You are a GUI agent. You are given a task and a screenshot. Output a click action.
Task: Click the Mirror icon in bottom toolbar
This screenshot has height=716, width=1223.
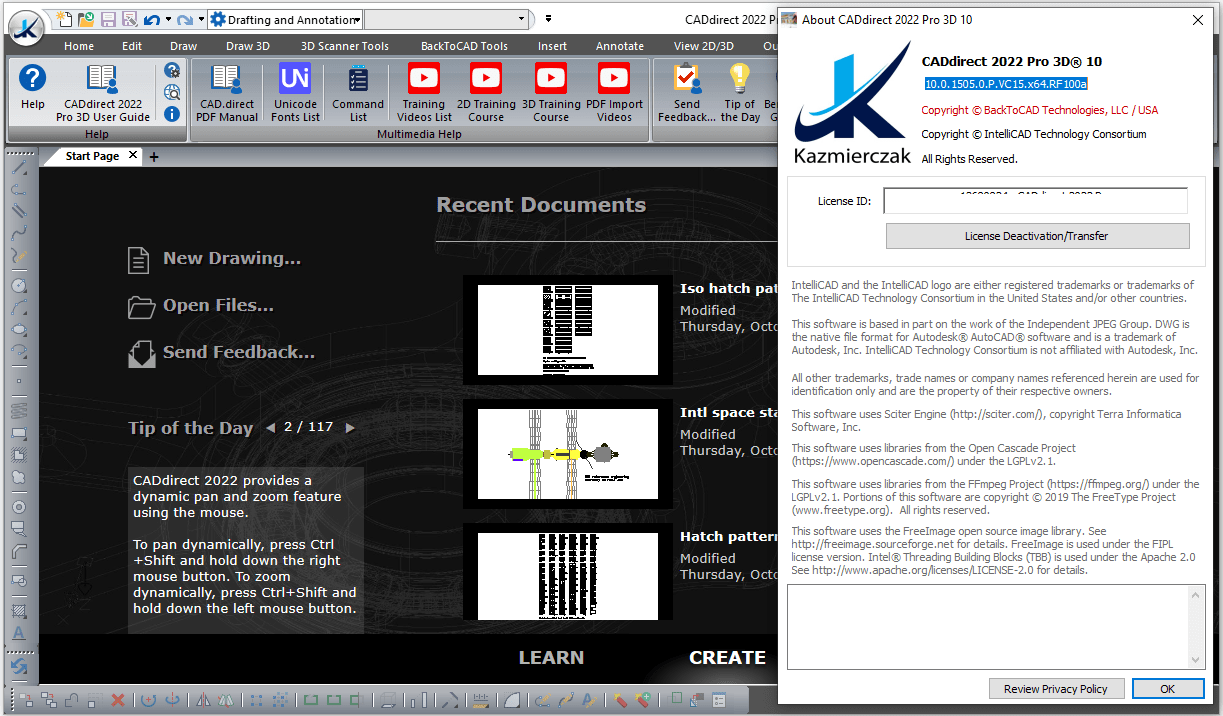(x=204, y=700)
